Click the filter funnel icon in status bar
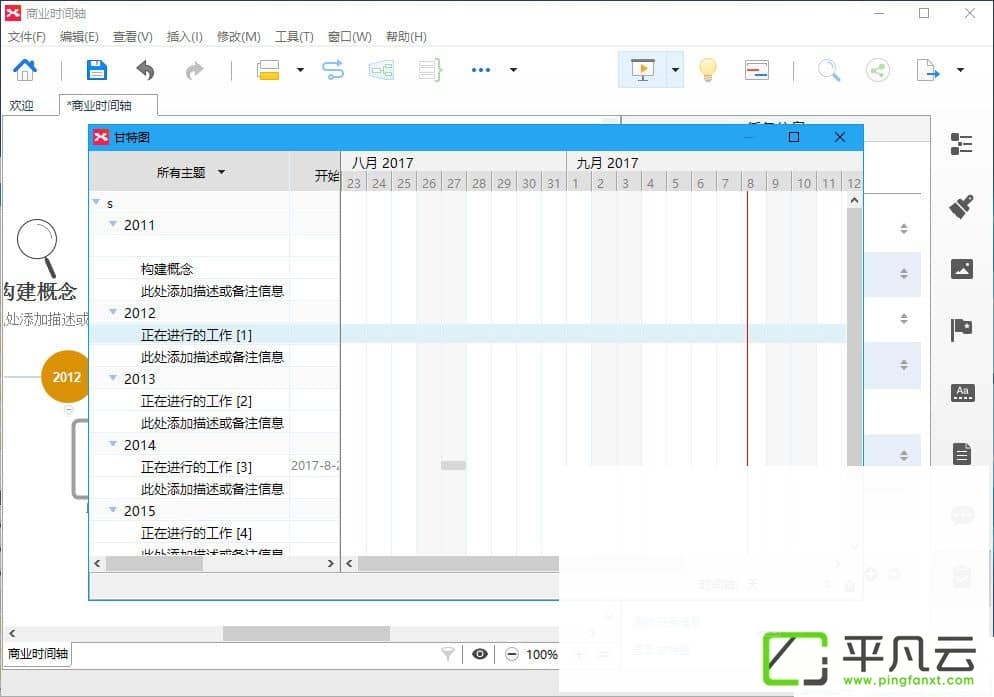Image resolution: width=994 pixels, height=697 pixels. 448,654
